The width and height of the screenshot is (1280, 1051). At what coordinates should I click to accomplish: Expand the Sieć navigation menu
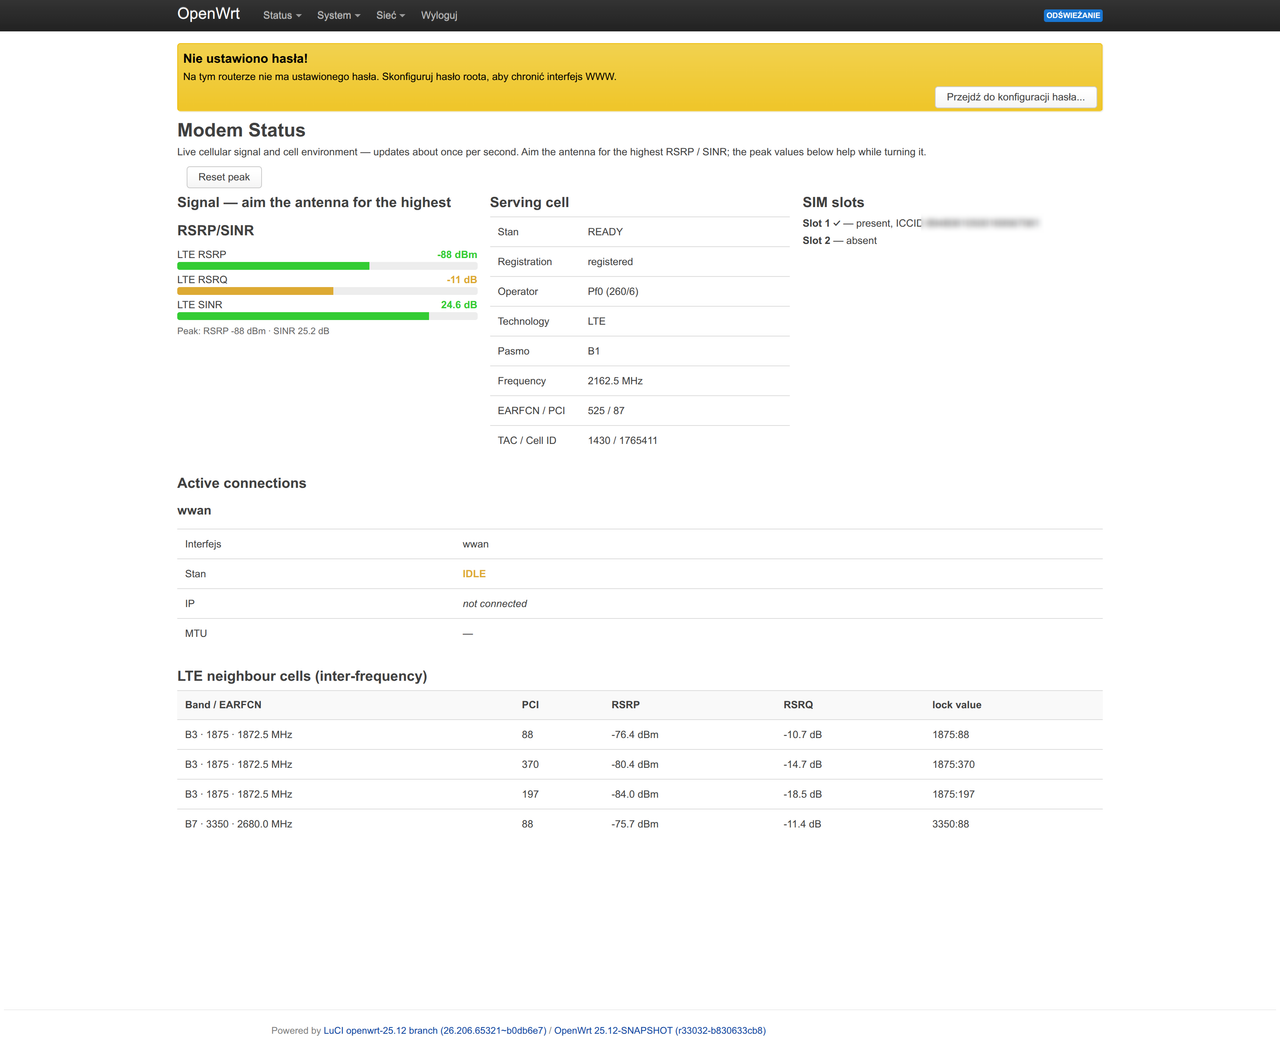(390, 15)
